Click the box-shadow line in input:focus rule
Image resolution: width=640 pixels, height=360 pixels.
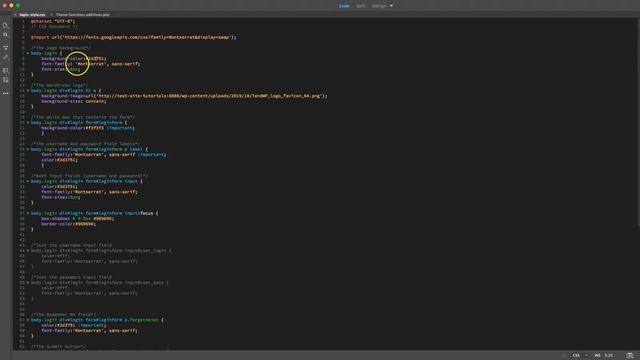(x=78, y=218)
